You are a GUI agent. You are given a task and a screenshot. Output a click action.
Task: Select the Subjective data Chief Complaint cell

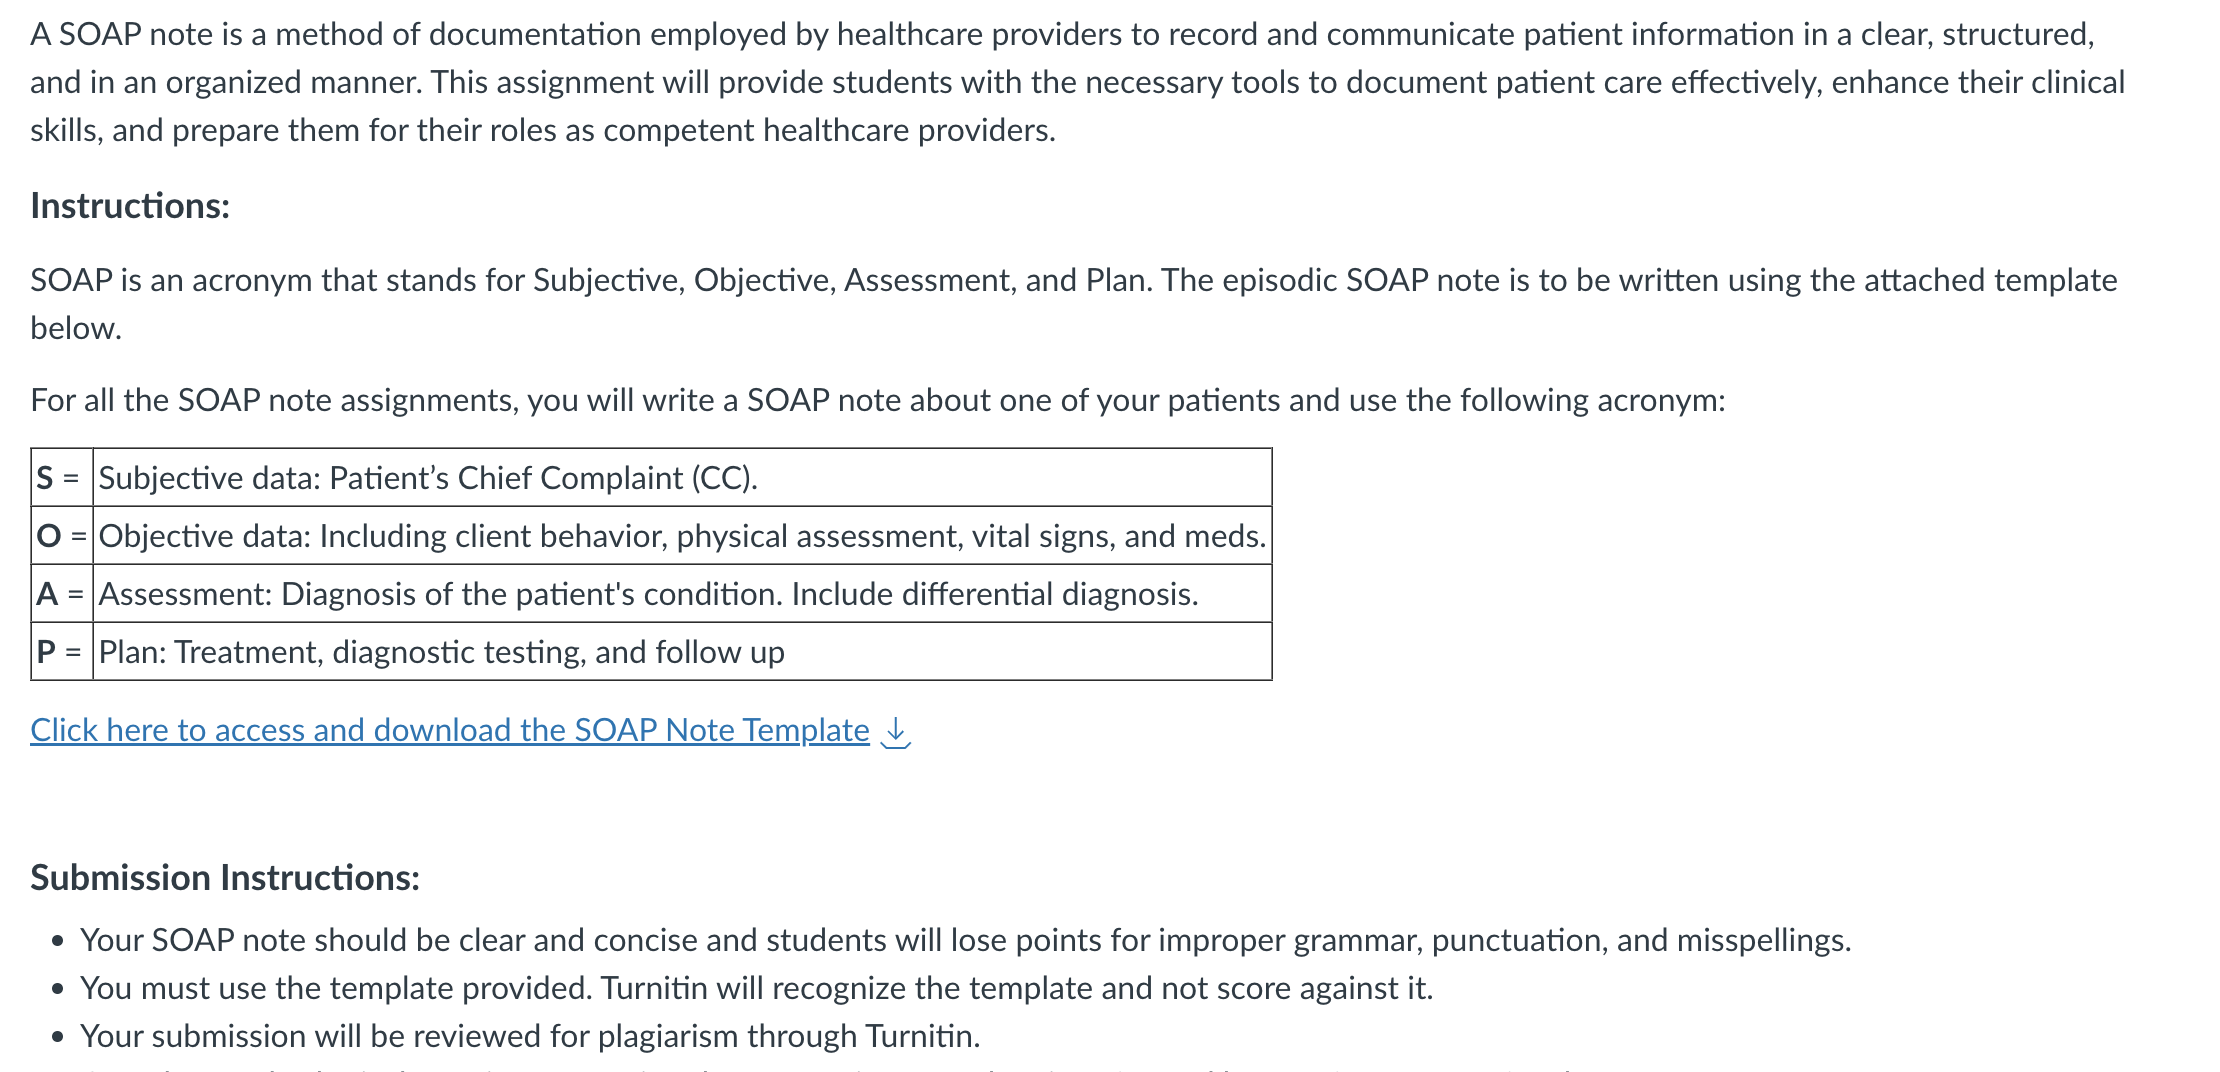(x=682, y=478)
